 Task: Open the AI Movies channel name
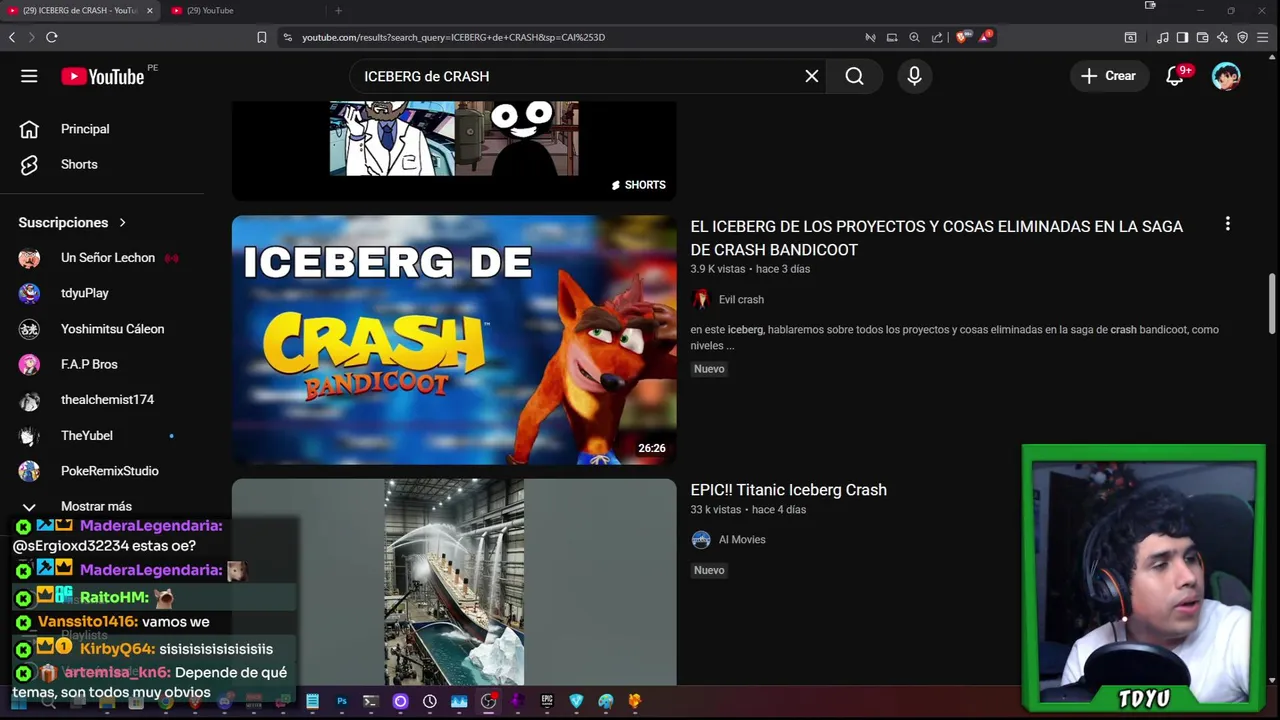(x=742, y=540)
